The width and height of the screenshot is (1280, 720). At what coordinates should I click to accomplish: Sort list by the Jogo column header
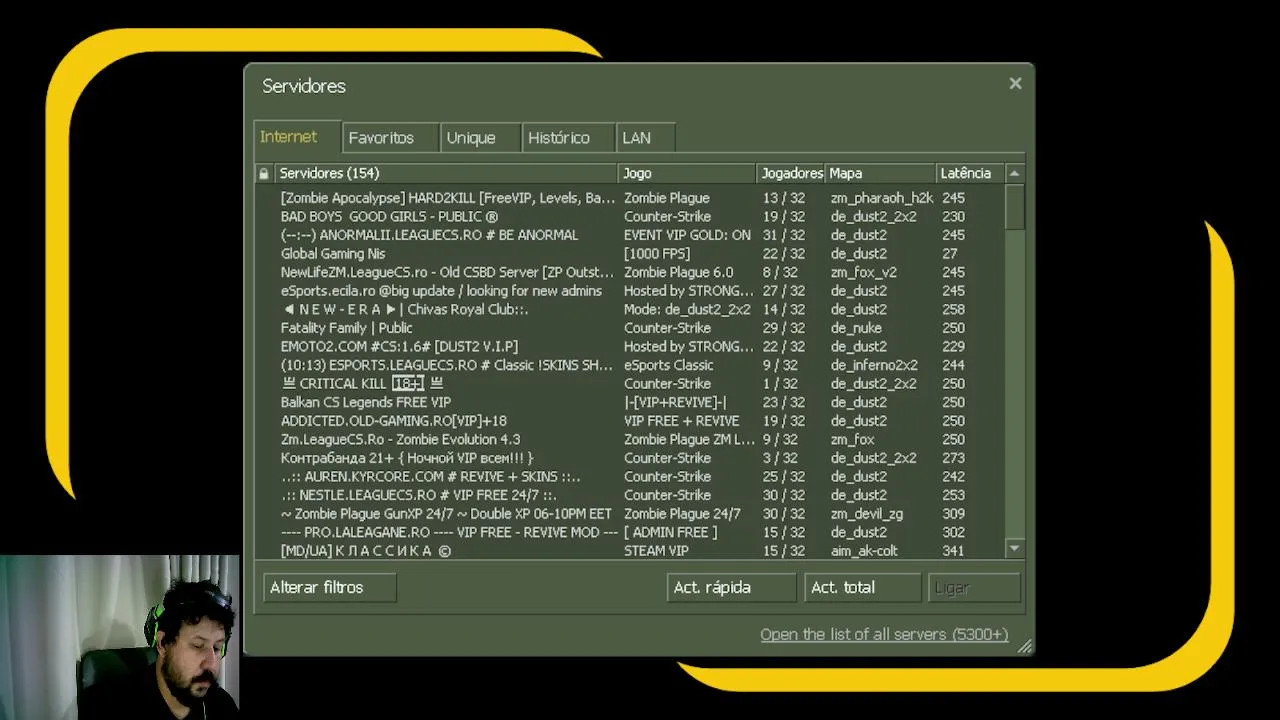point(687,173)
